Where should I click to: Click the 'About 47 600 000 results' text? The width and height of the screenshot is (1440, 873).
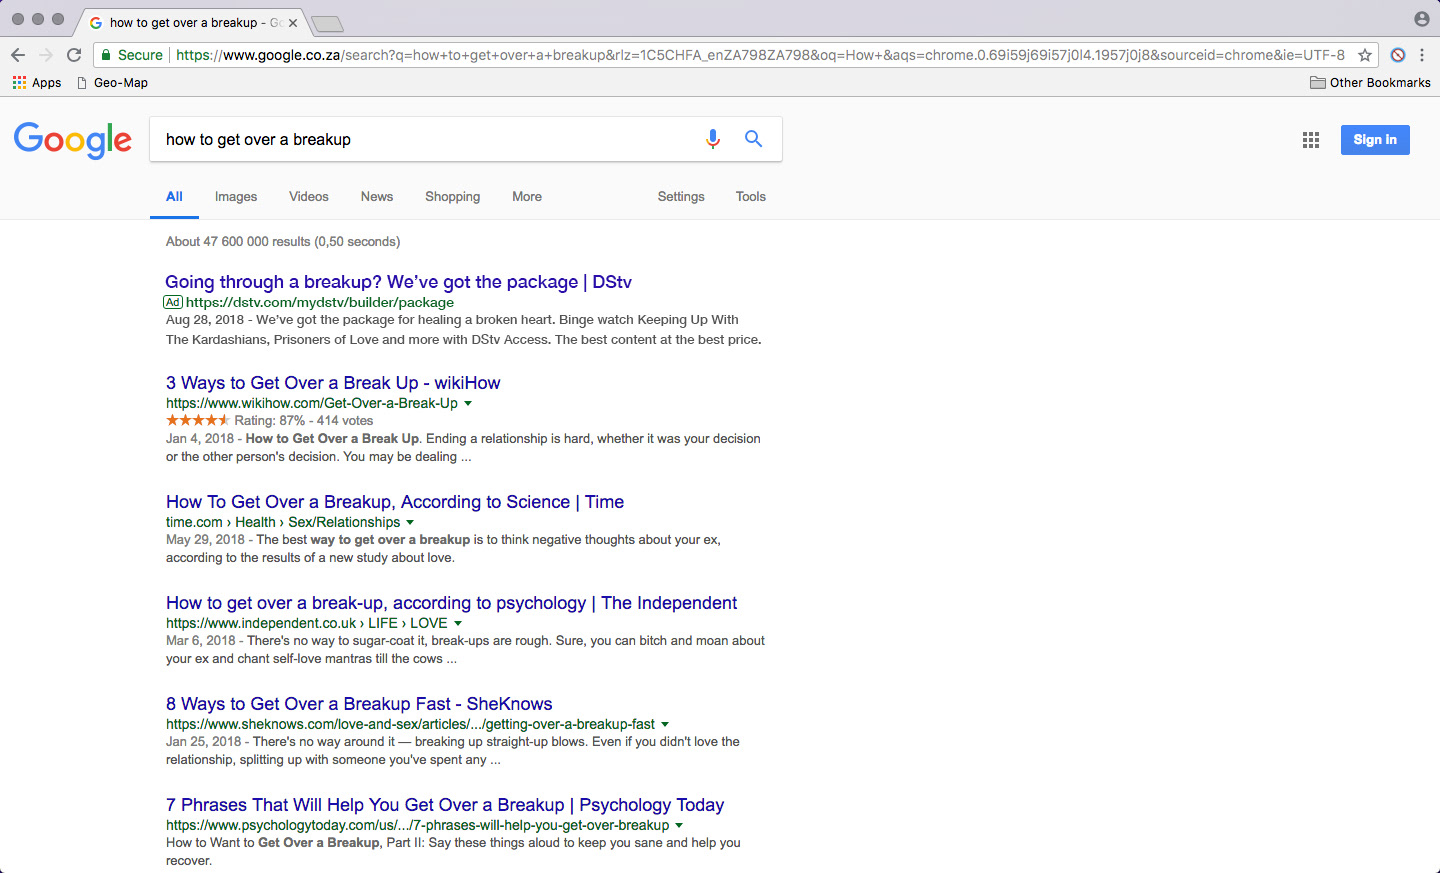click(238, 241)
